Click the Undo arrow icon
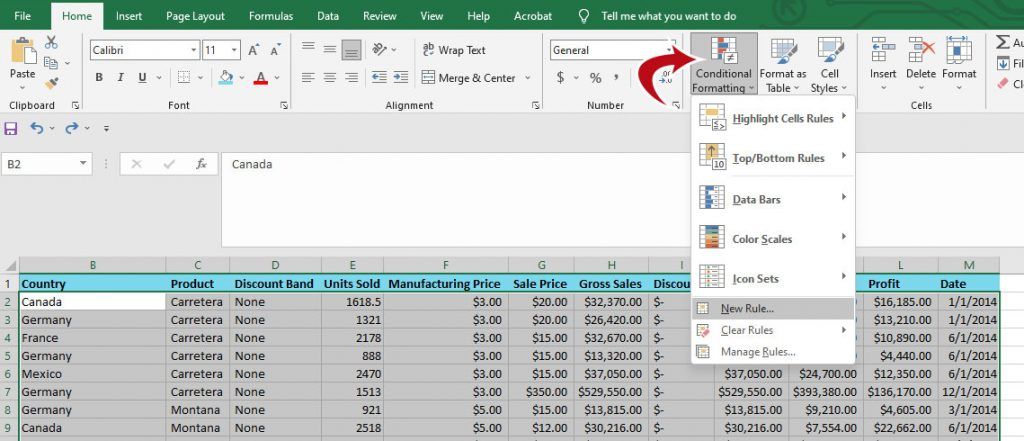Screen dimensions: 1024x441 (37, 129)
